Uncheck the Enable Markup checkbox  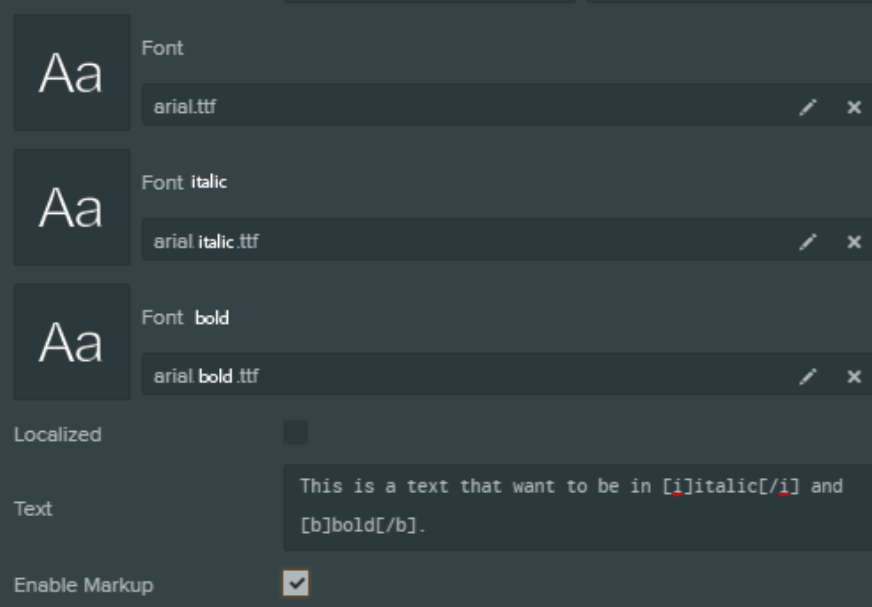296,583
